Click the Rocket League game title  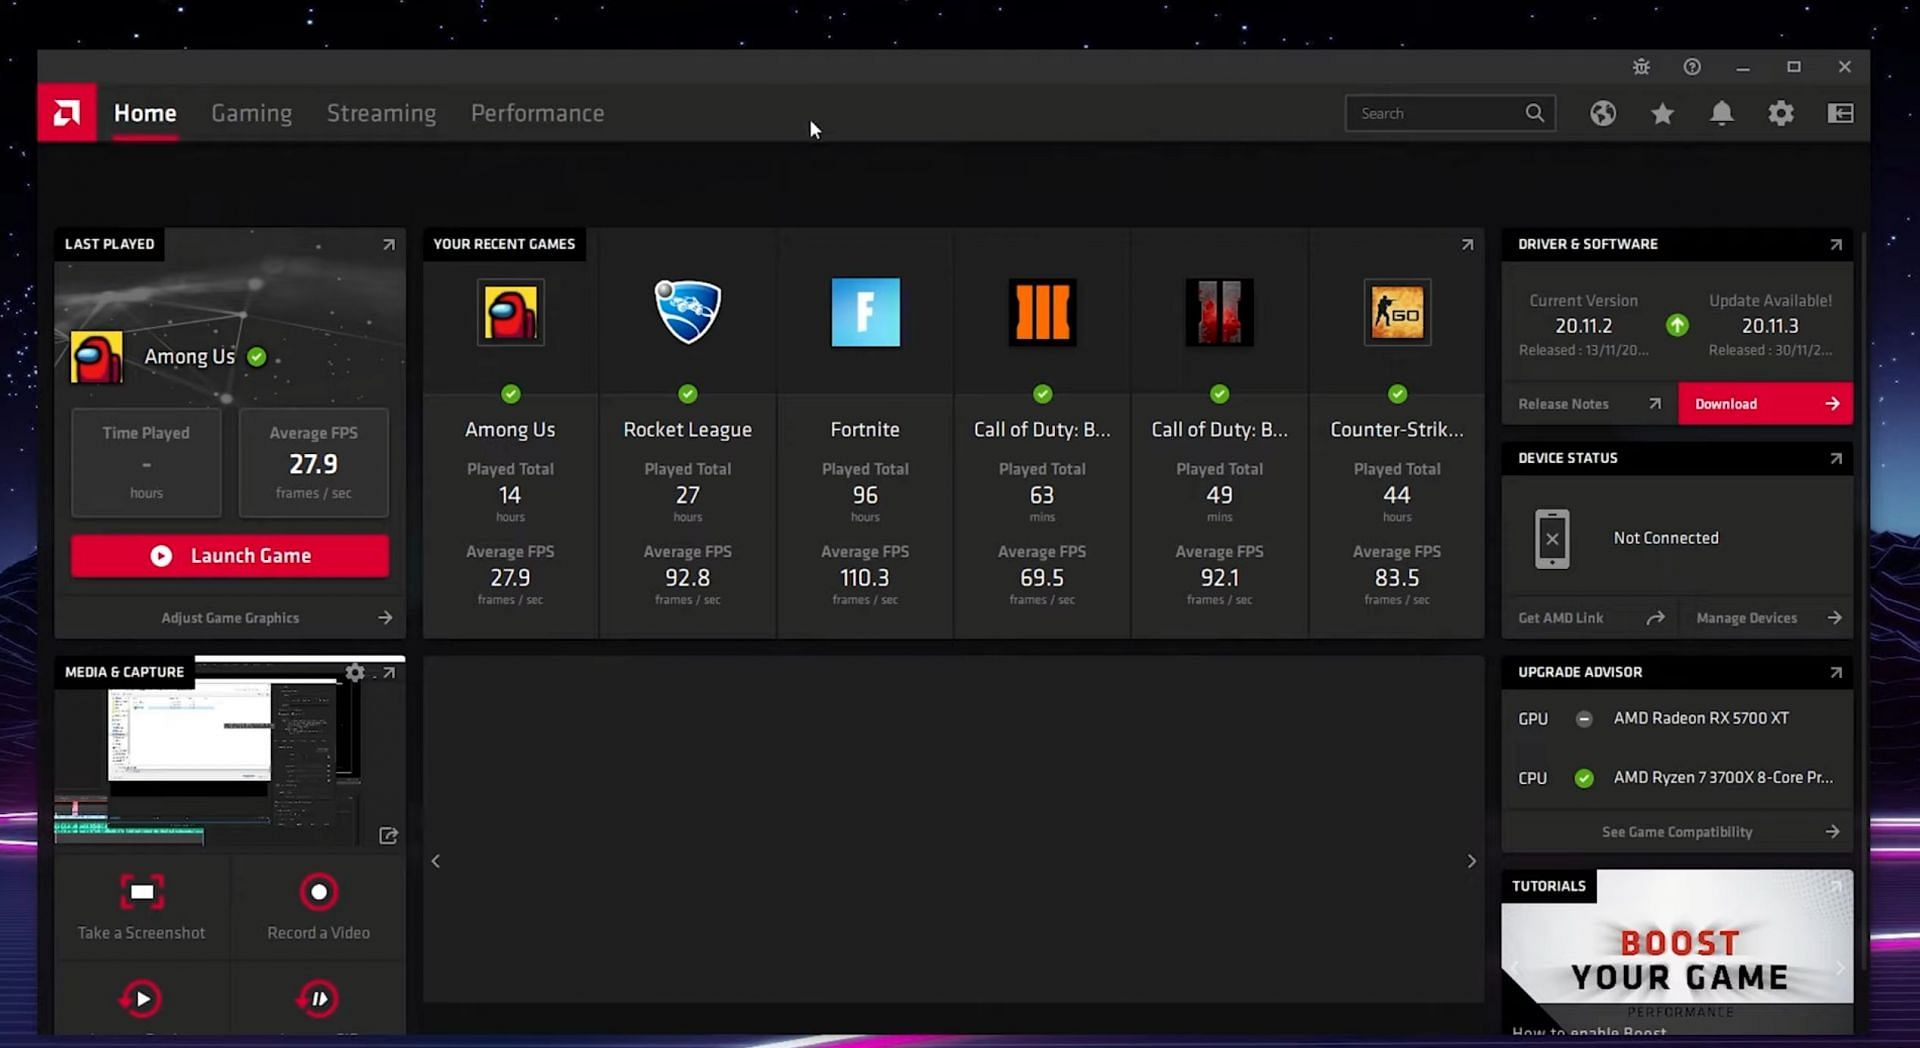[688, 430]
